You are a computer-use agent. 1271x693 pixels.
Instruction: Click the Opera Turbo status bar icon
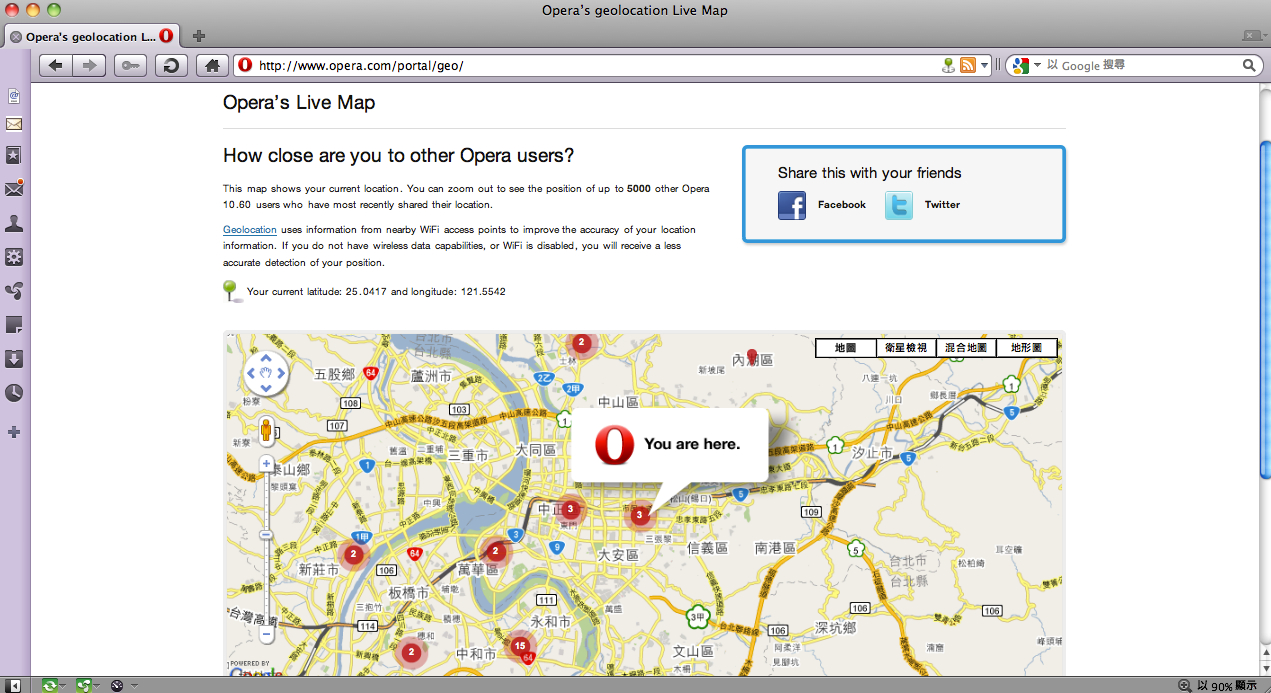(x=117, y=685)
